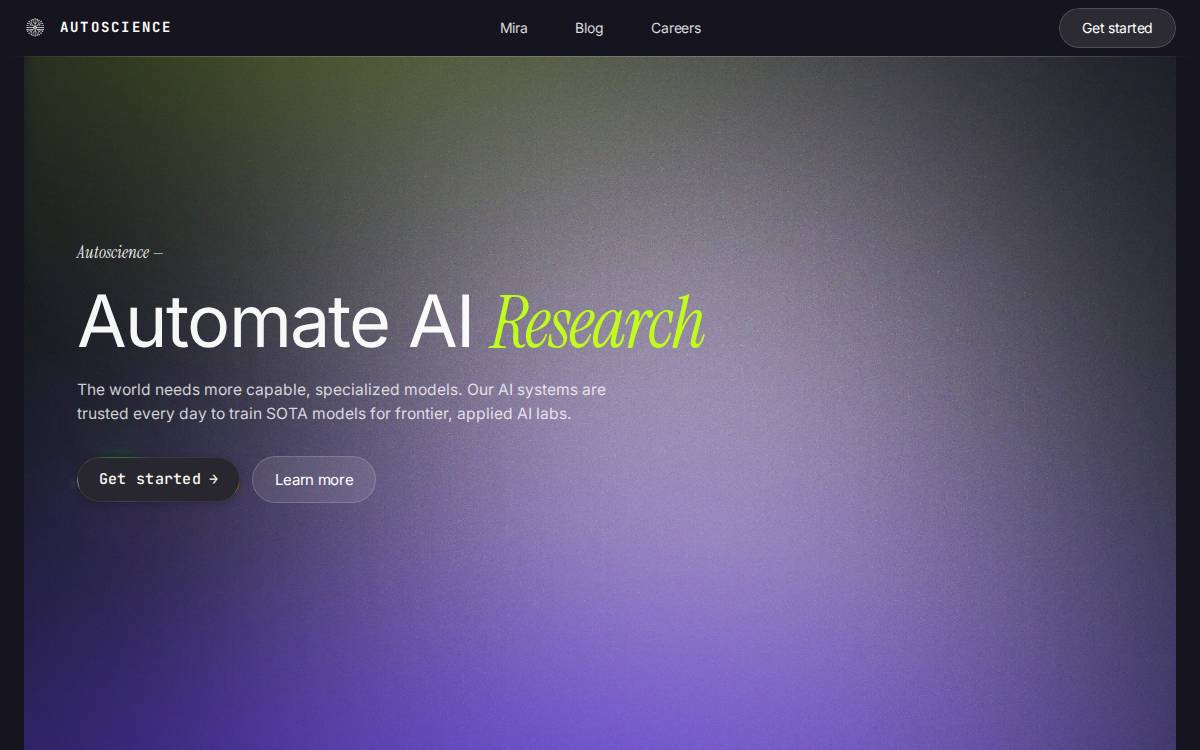Open the Blog nav link

[x=589, y=28]
